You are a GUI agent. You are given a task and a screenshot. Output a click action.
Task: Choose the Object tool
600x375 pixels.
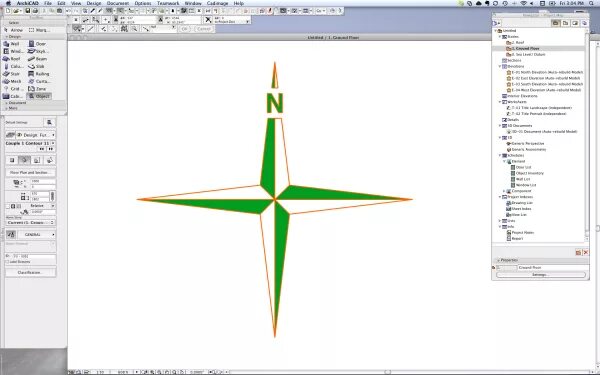[39, 96]
